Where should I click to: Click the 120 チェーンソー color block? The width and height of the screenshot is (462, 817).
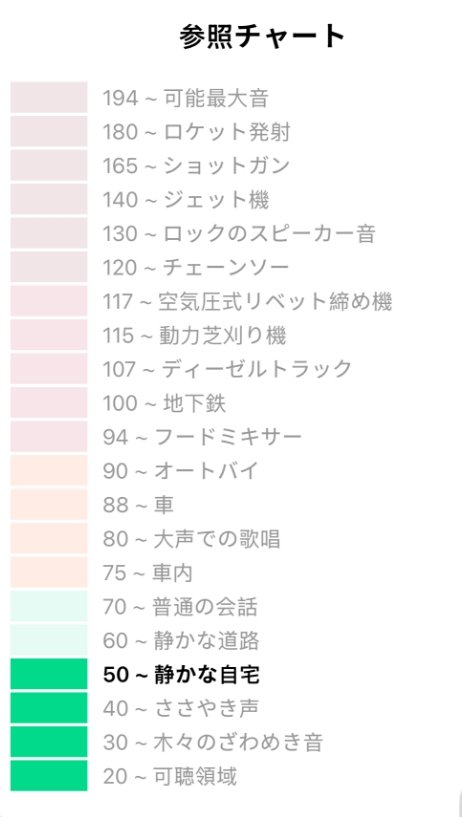[49, 267]
